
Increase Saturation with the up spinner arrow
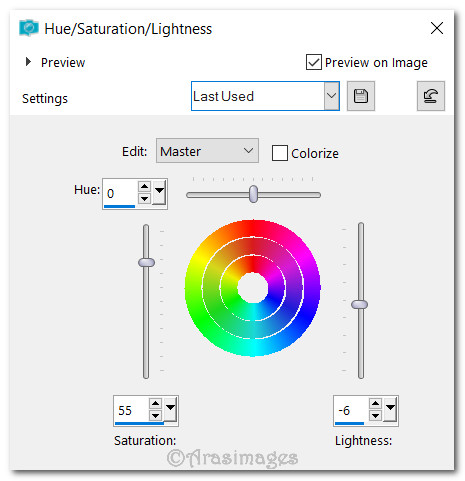(x=155, y=403)
